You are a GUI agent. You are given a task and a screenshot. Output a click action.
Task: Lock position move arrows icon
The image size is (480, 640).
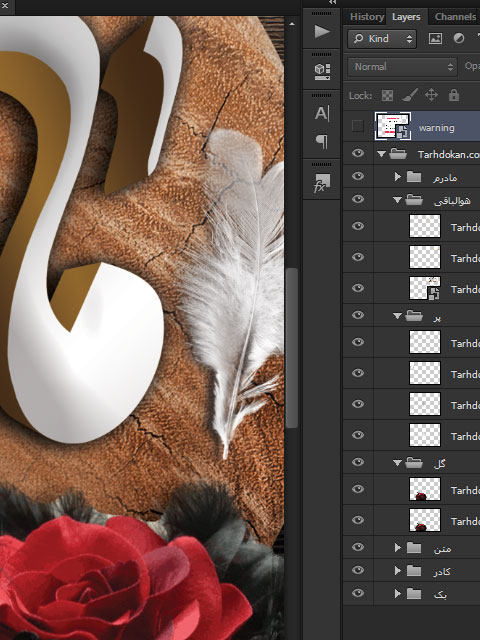[431, 96]
